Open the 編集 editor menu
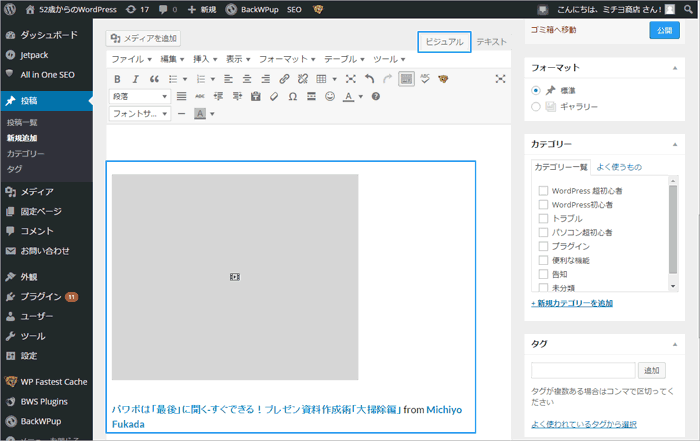700x441 pixels. [x=172, y=59]
